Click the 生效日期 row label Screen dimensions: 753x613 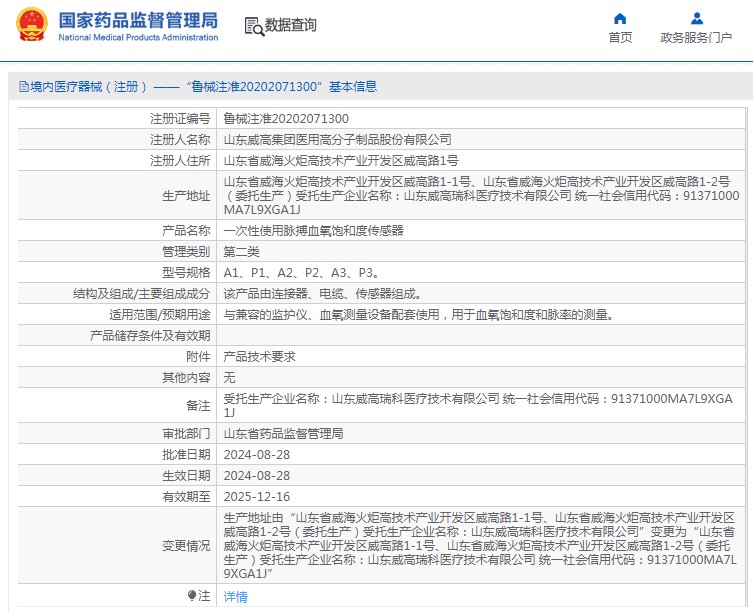[186, 476]
